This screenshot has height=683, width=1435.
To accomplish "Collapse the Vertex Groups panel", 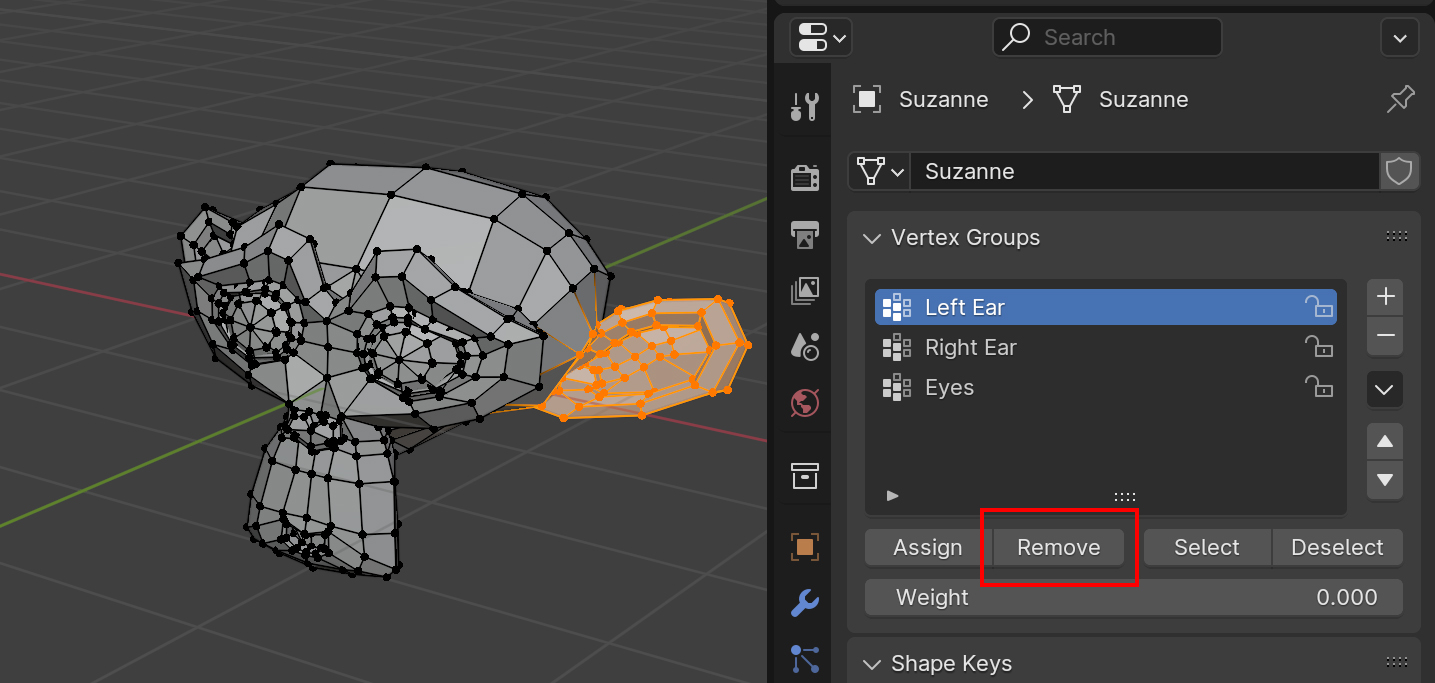I will pyautogui.click(x=873, y=238).
